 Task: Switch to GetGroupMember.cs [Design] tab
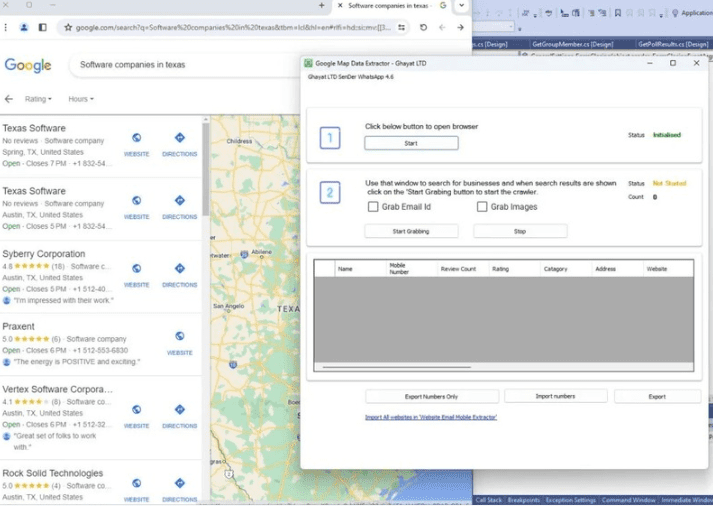[572, 44]
